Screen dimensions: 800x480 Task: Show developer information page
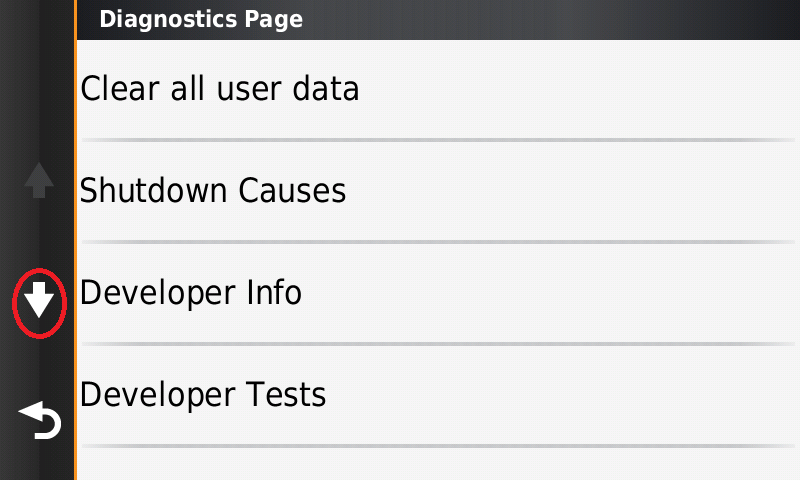coord(191,293)
